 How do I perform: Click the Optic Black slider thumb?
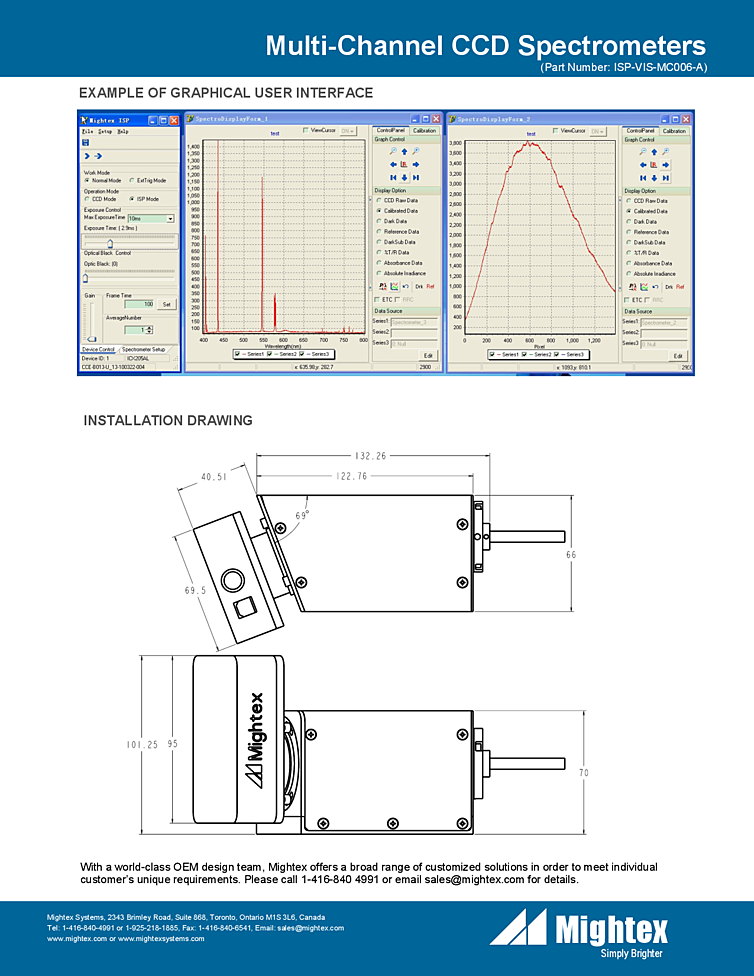coord(86,278)
